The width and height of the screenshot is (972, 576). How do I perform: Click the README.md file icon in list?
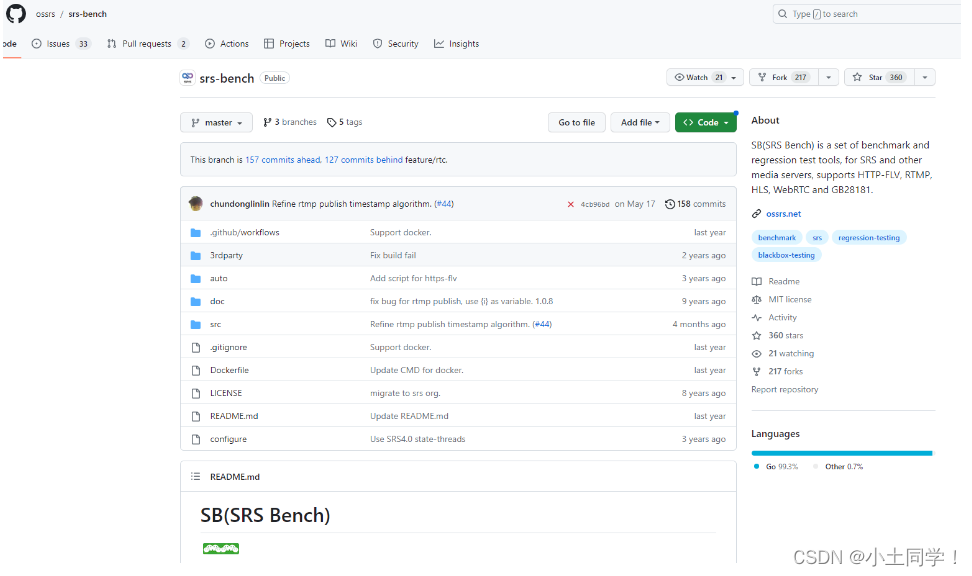coord(196,416)
